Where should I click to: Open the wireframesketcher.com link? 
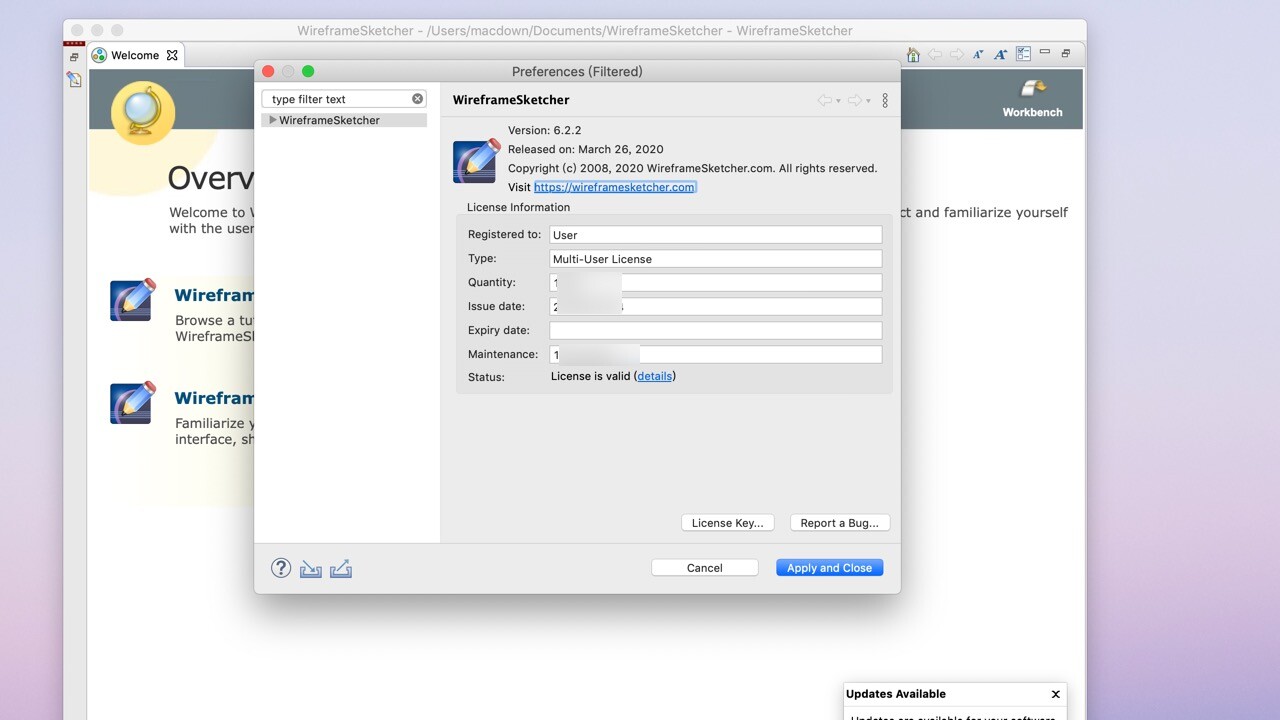coord(614,187)
